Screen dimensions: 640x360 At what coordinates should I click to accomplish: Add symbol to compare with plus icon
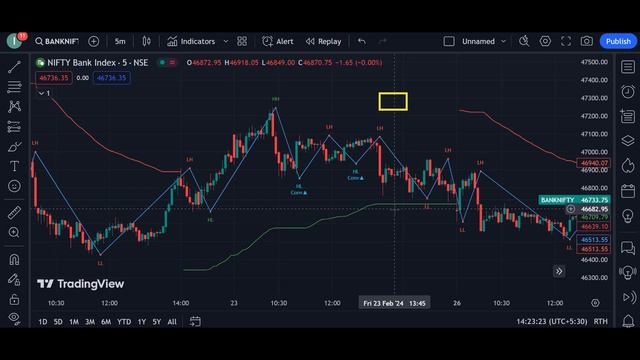(93, 41)
